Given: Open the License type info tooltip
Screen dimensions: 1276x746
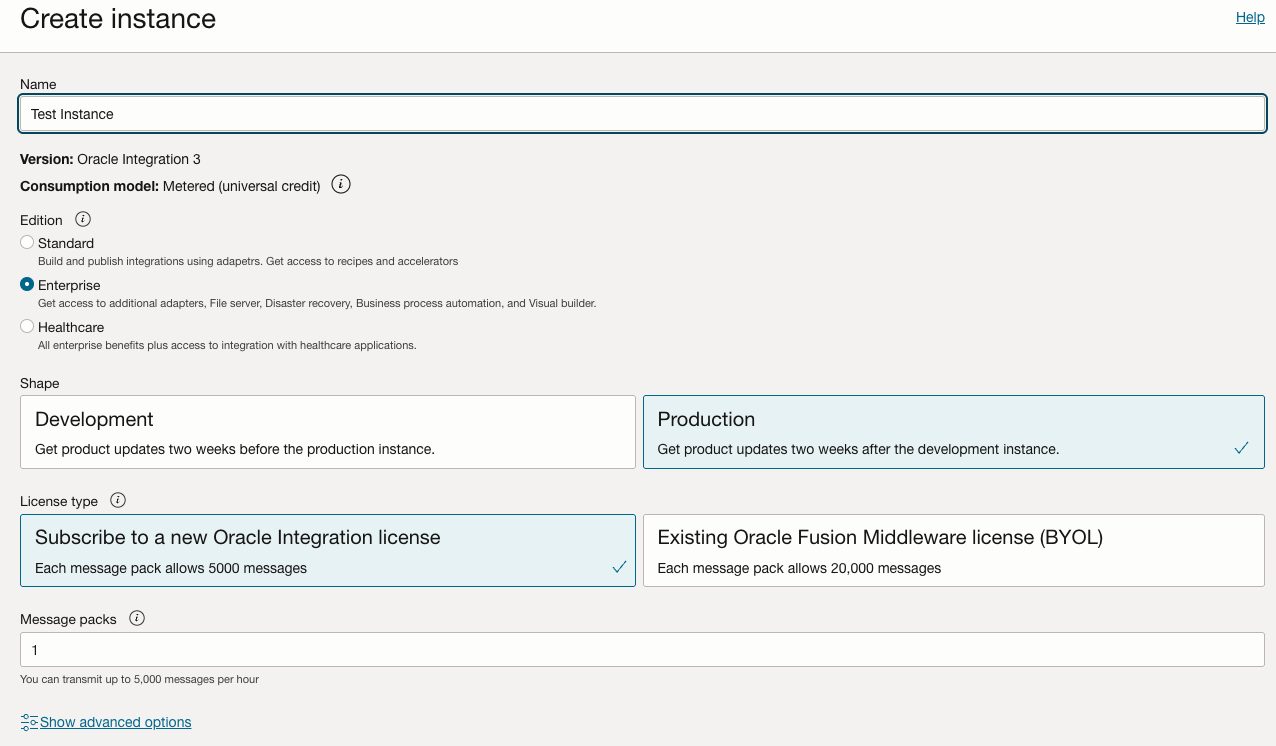Looking at the screenshot, I should coord(117,500).
